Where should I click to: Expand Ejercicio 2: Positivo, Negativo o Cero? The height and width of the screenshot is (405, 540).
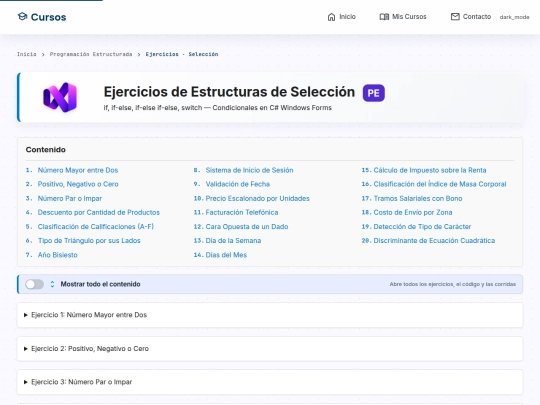pyautogui.click(x=270, y=349)
